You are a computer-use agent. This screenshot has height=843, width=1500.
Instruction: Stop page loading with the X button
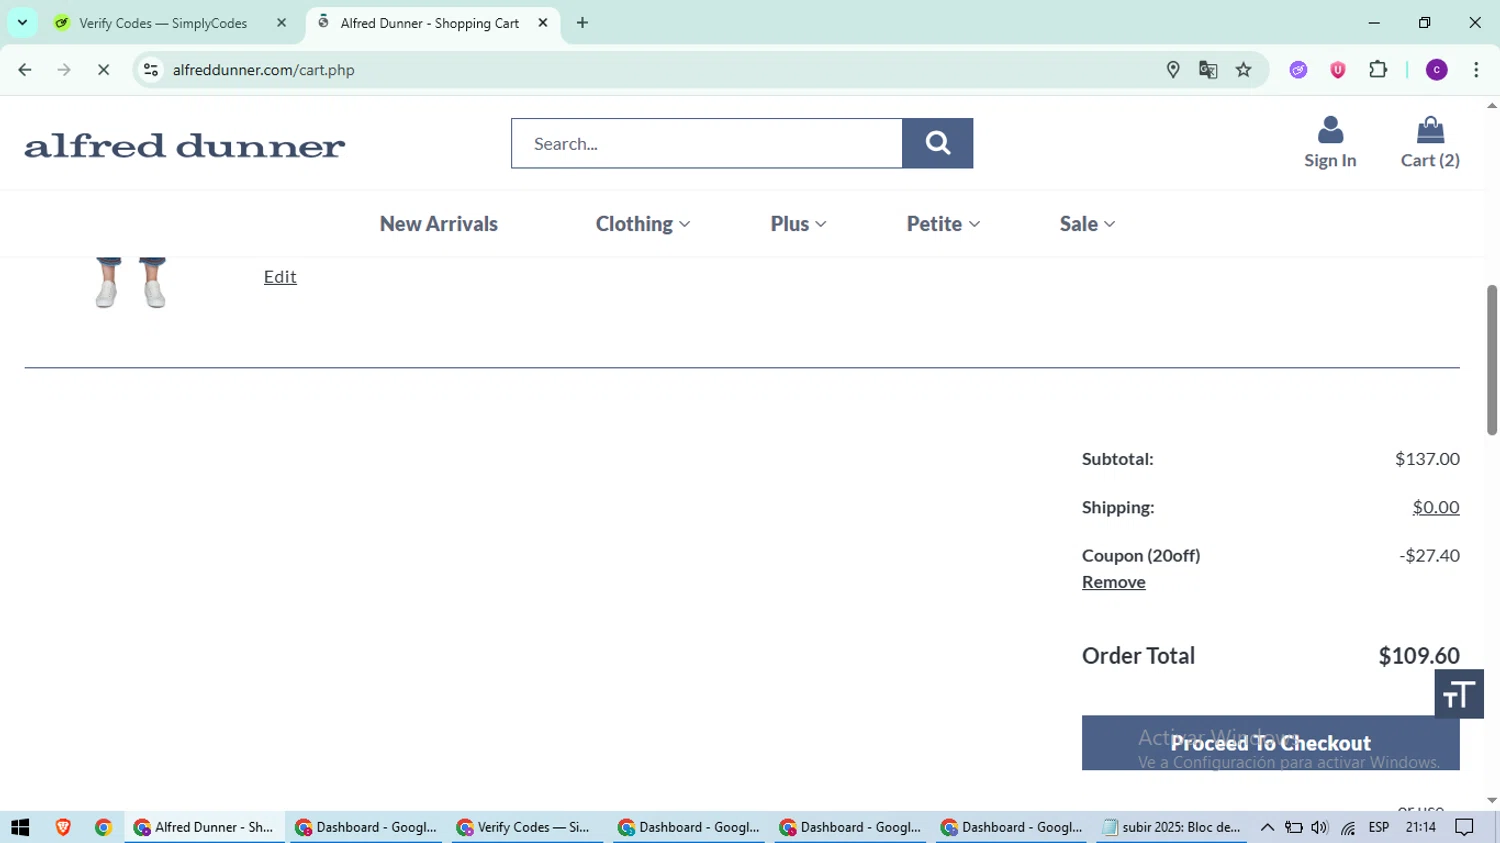[x=103, y=70]
